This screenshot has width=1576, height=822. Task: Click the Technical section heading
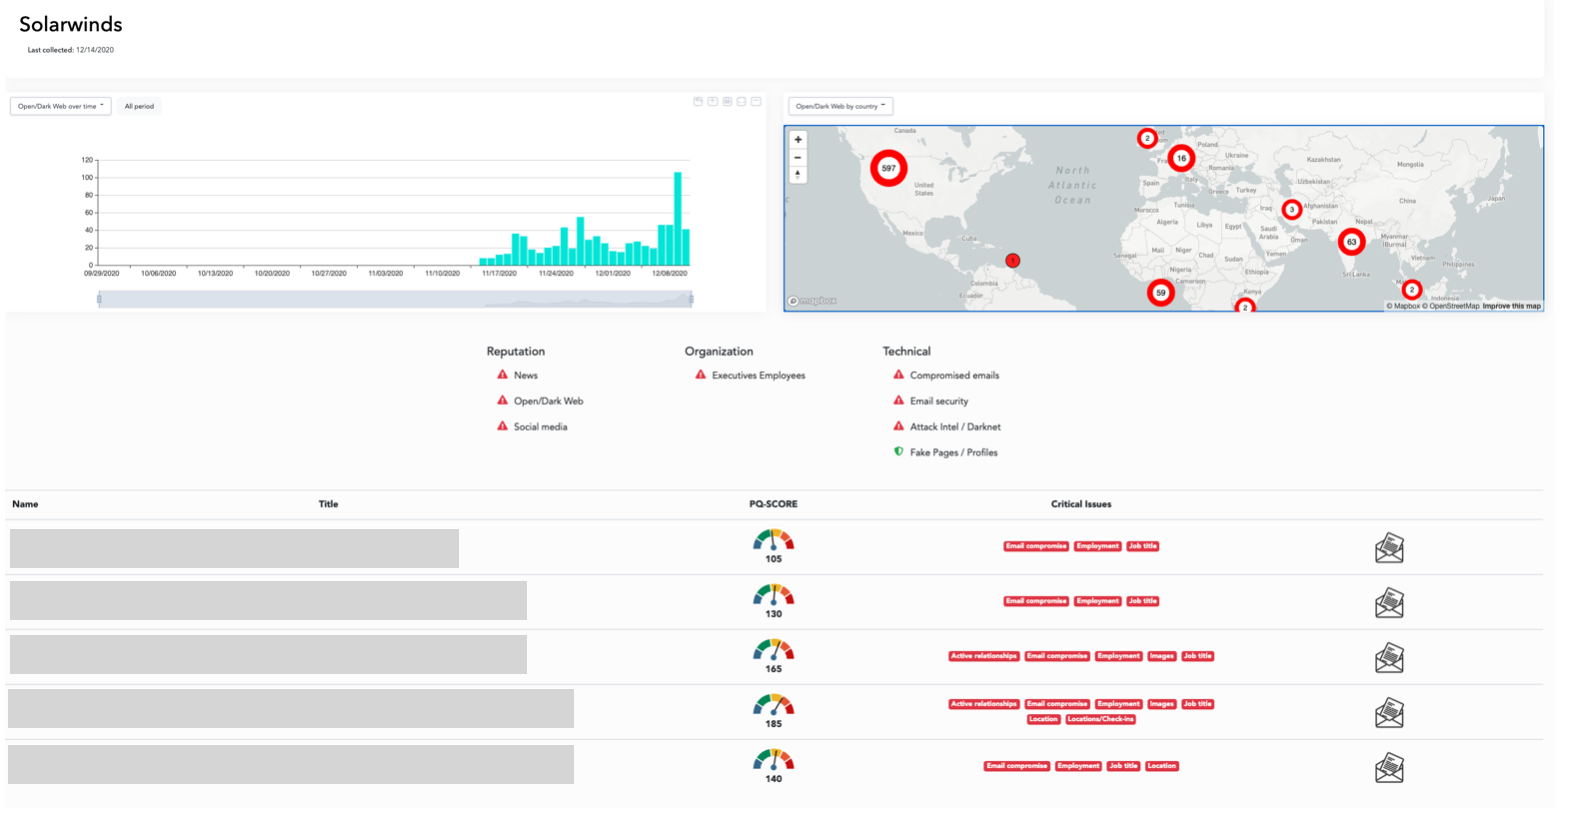(907, 351)
